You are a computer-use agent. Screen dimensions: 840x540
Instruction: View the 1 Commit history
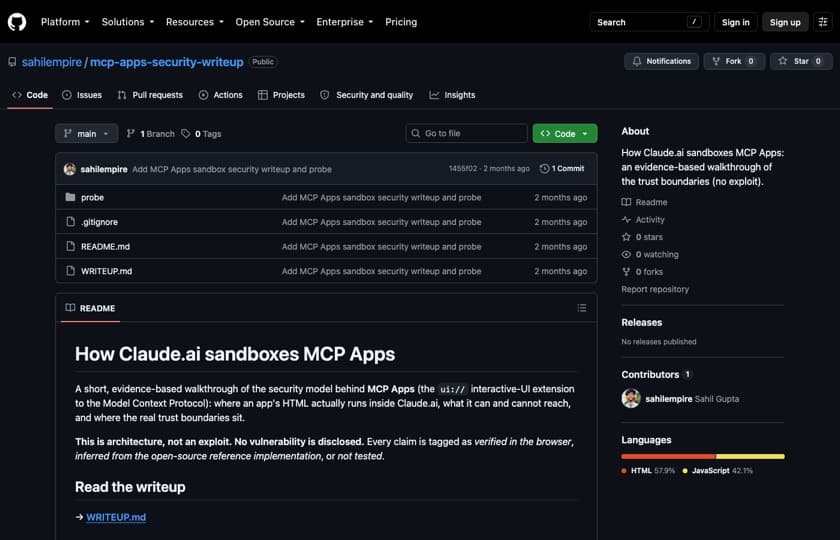click(562, 169)
